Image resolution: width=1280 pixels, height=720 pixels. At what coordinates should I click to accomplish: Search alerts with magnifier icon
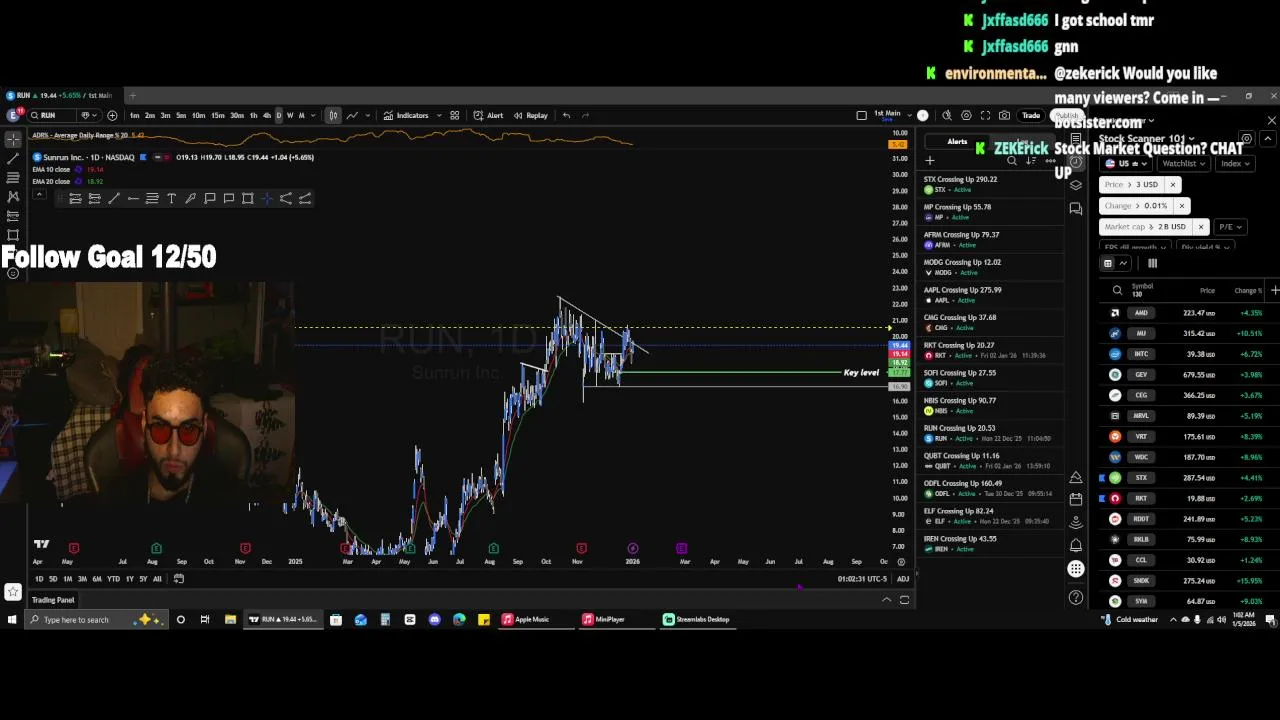tap(1012, 161)
